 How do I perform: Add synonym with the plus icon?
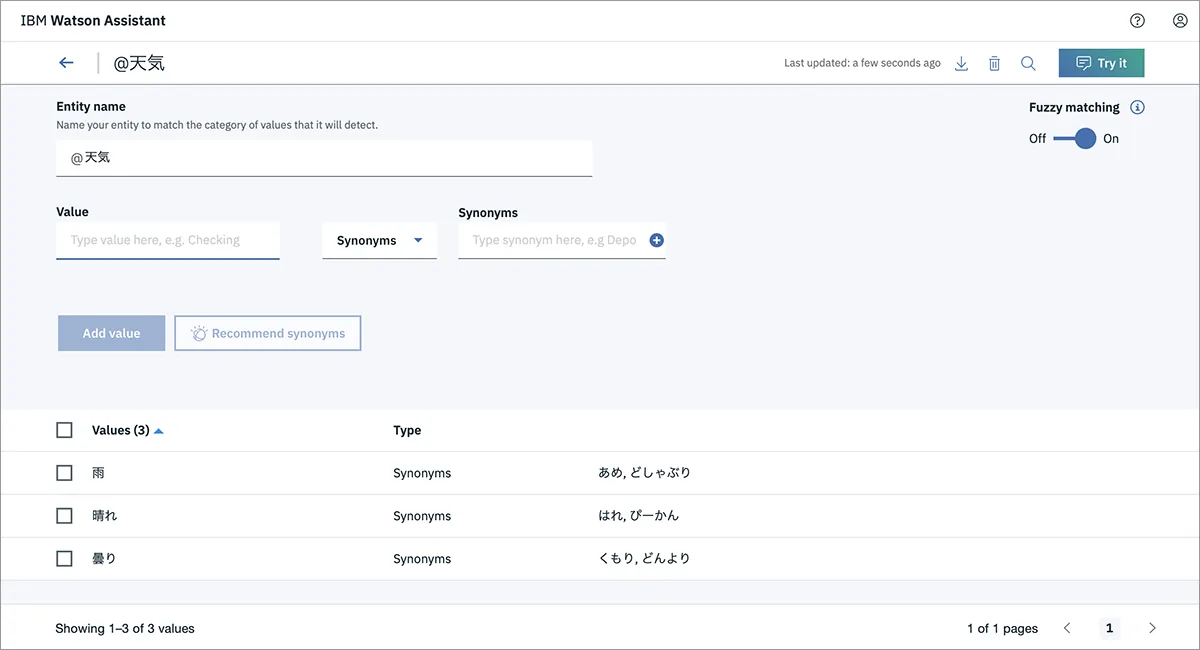point(657,240)
